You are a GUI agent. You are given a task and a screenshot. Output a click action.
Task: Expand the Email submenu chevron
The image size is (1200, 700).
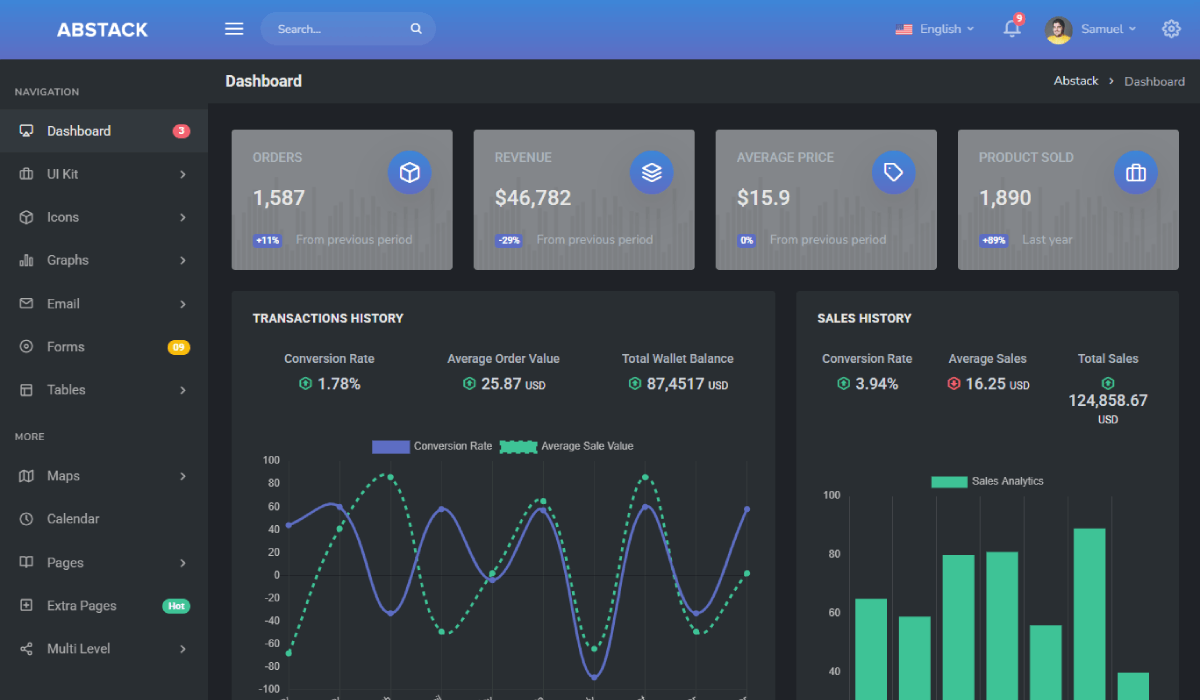pos(183,304)
